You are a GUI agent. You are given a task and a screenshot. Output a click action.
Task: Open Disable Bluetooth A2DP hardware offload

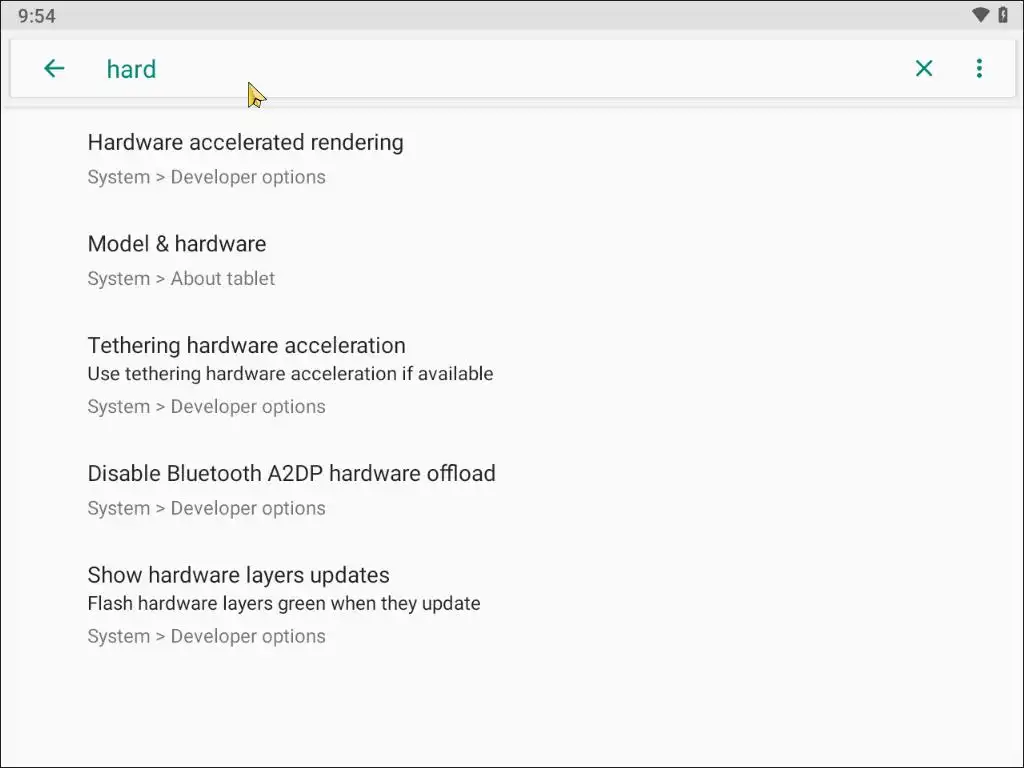tap(291, 474)
